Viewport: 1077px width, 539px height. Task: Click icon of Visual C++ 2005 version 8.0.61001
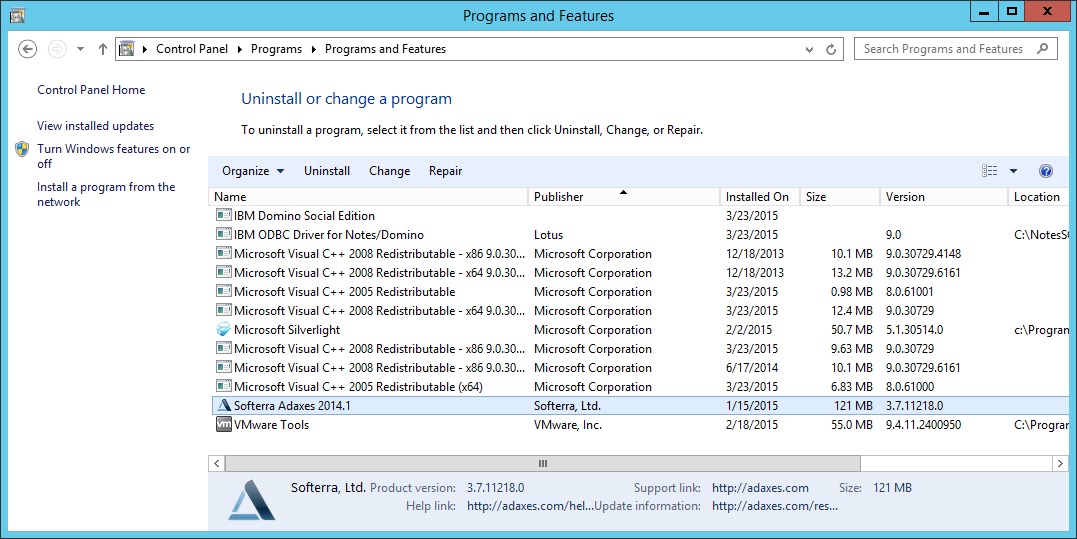coord(223,291)
